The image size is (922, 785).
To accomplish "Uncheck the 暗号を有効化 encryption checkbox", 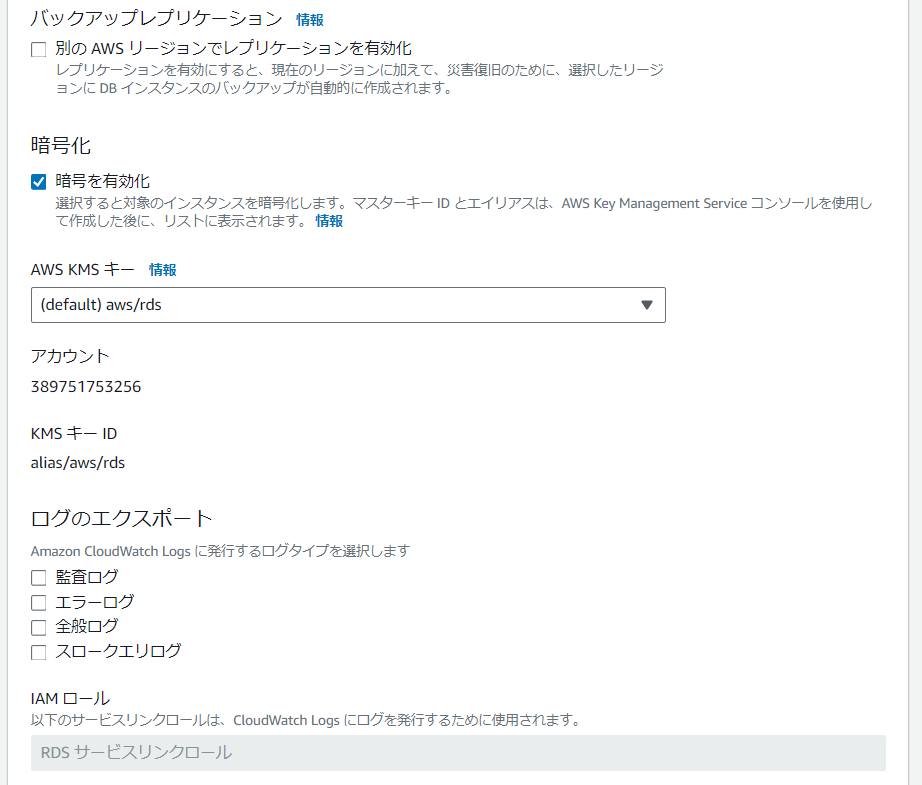I will [x=39, y=181].
